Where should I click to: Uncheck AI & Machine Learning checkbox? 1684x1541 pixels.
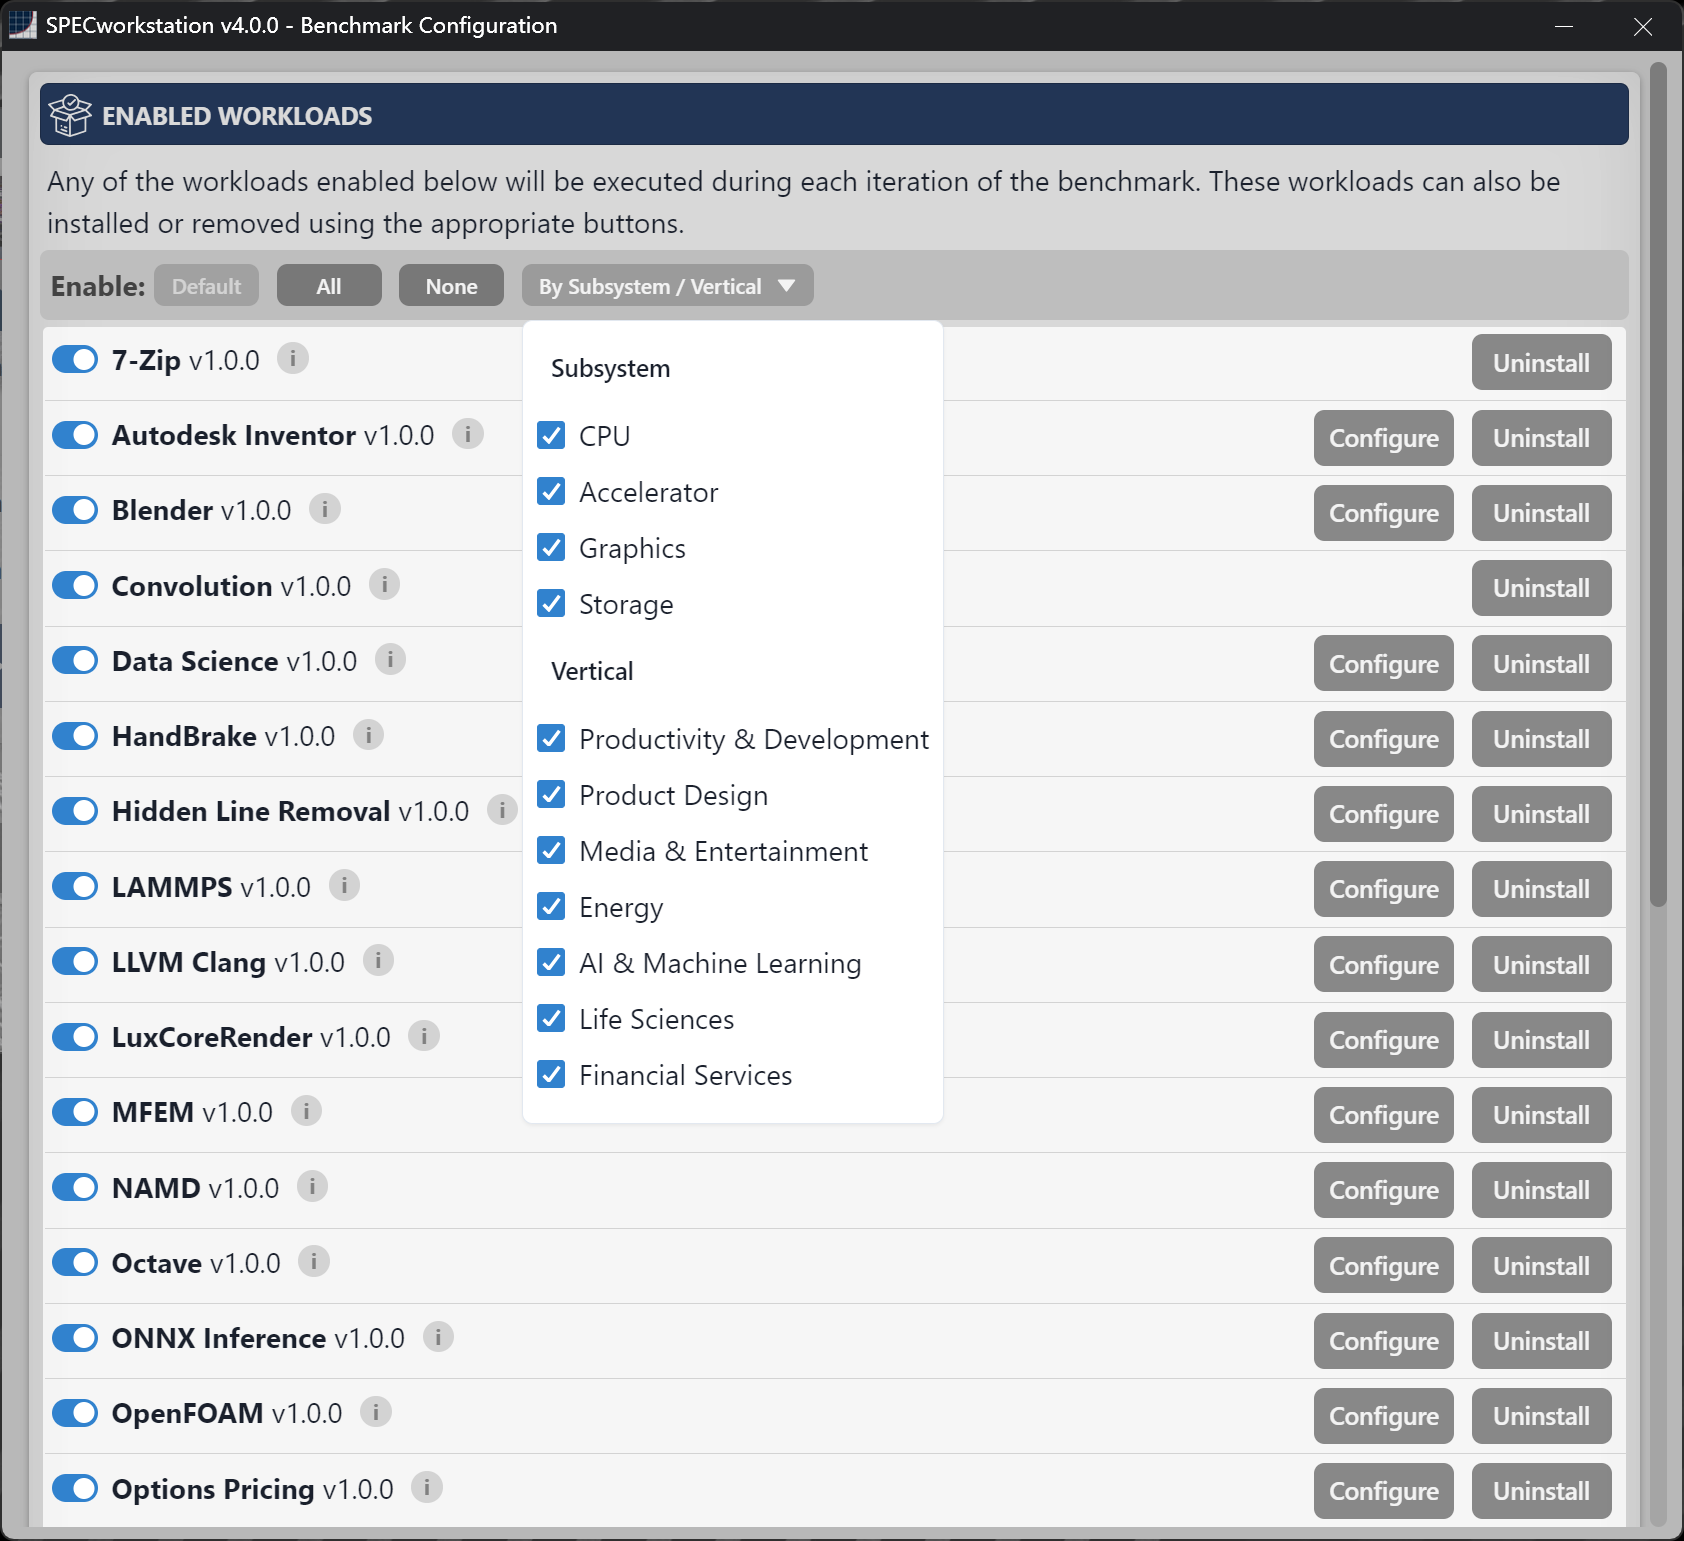tap(551, 962)
